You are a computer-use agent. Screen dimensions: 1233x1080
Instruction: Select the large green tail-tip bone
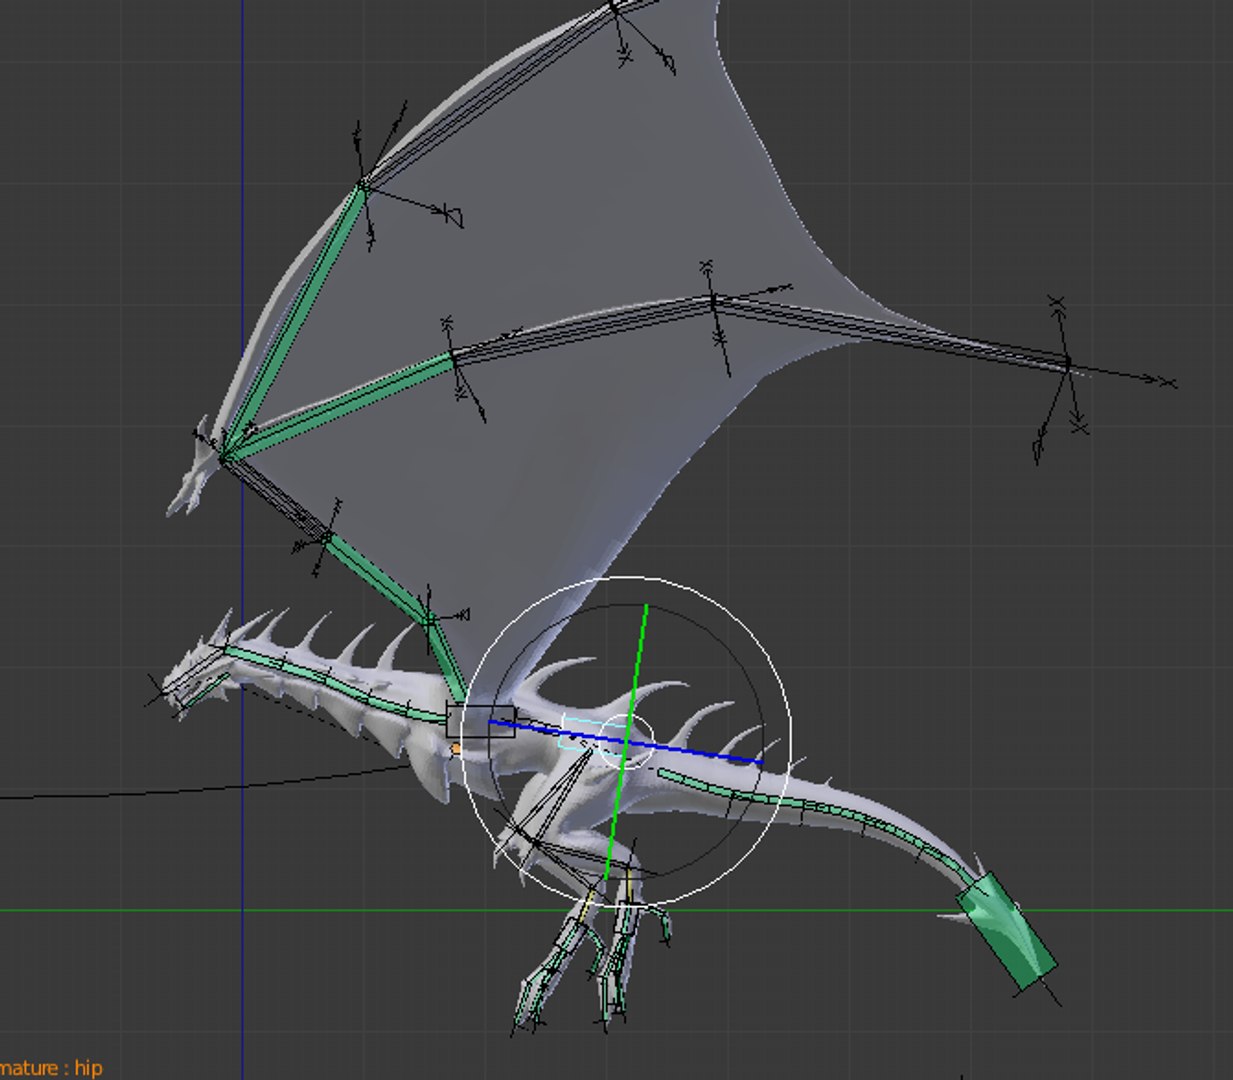click(1006, 931)
